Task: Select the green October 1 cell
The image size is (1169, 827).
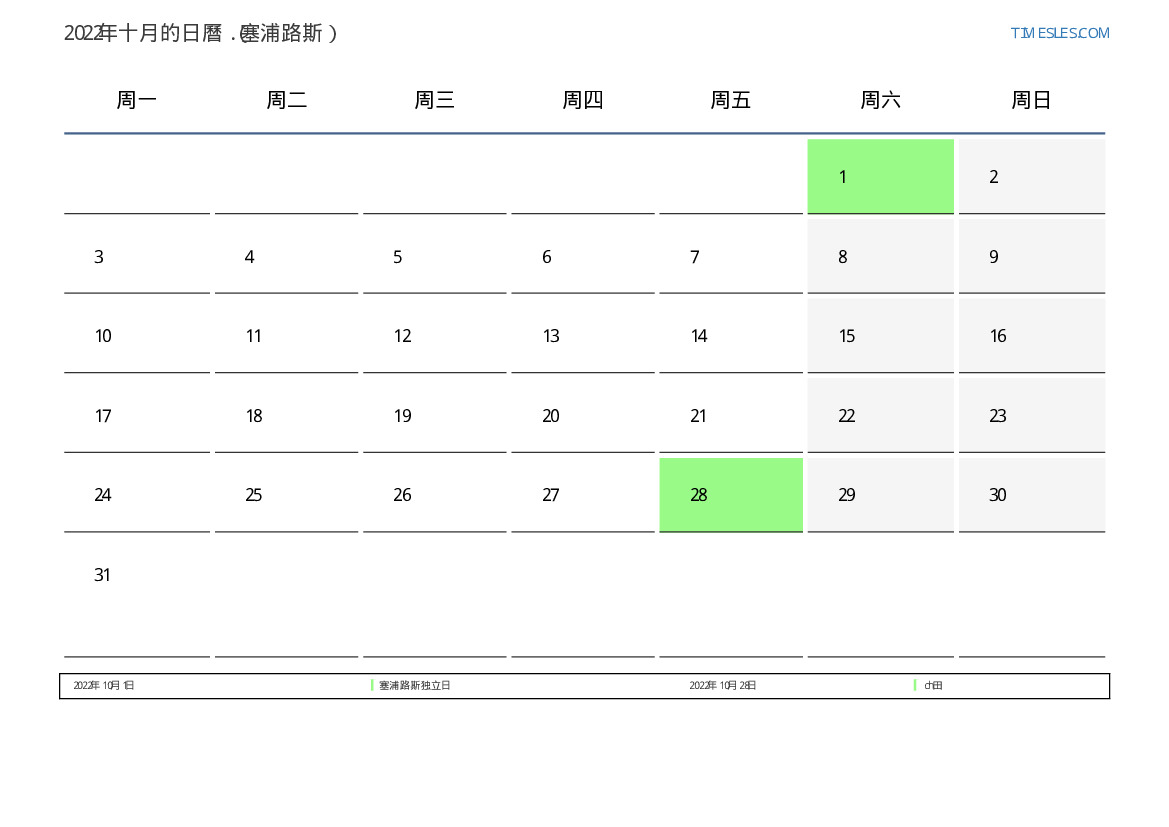Action: (880, 176)
